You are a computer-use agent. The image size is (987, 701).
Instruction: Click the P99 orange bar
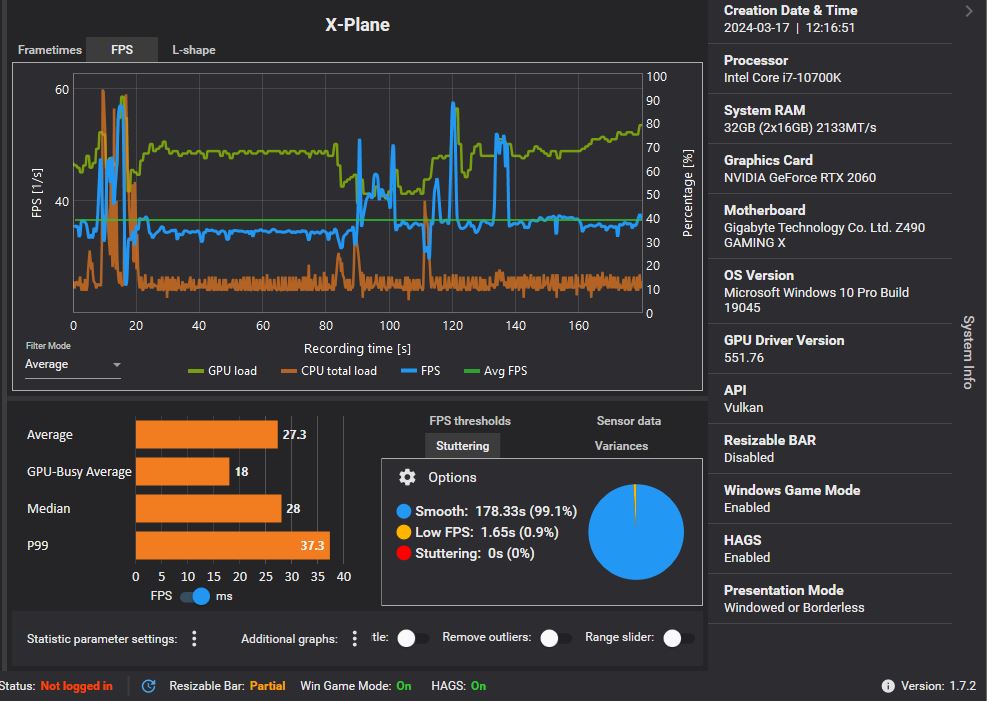click(x=232, y=545)
